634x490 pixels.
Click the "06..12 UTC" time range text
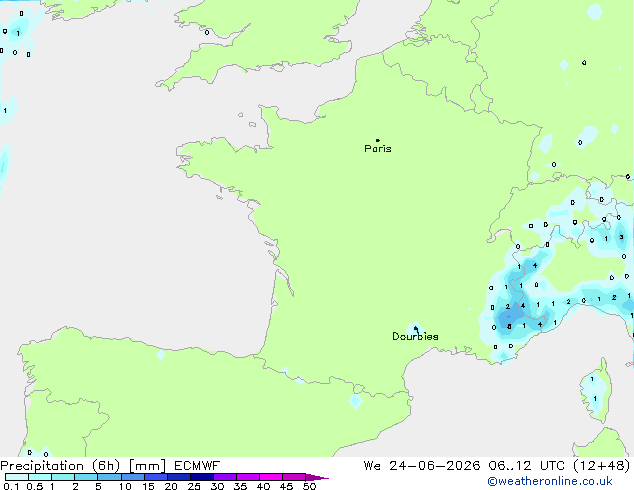526,466
